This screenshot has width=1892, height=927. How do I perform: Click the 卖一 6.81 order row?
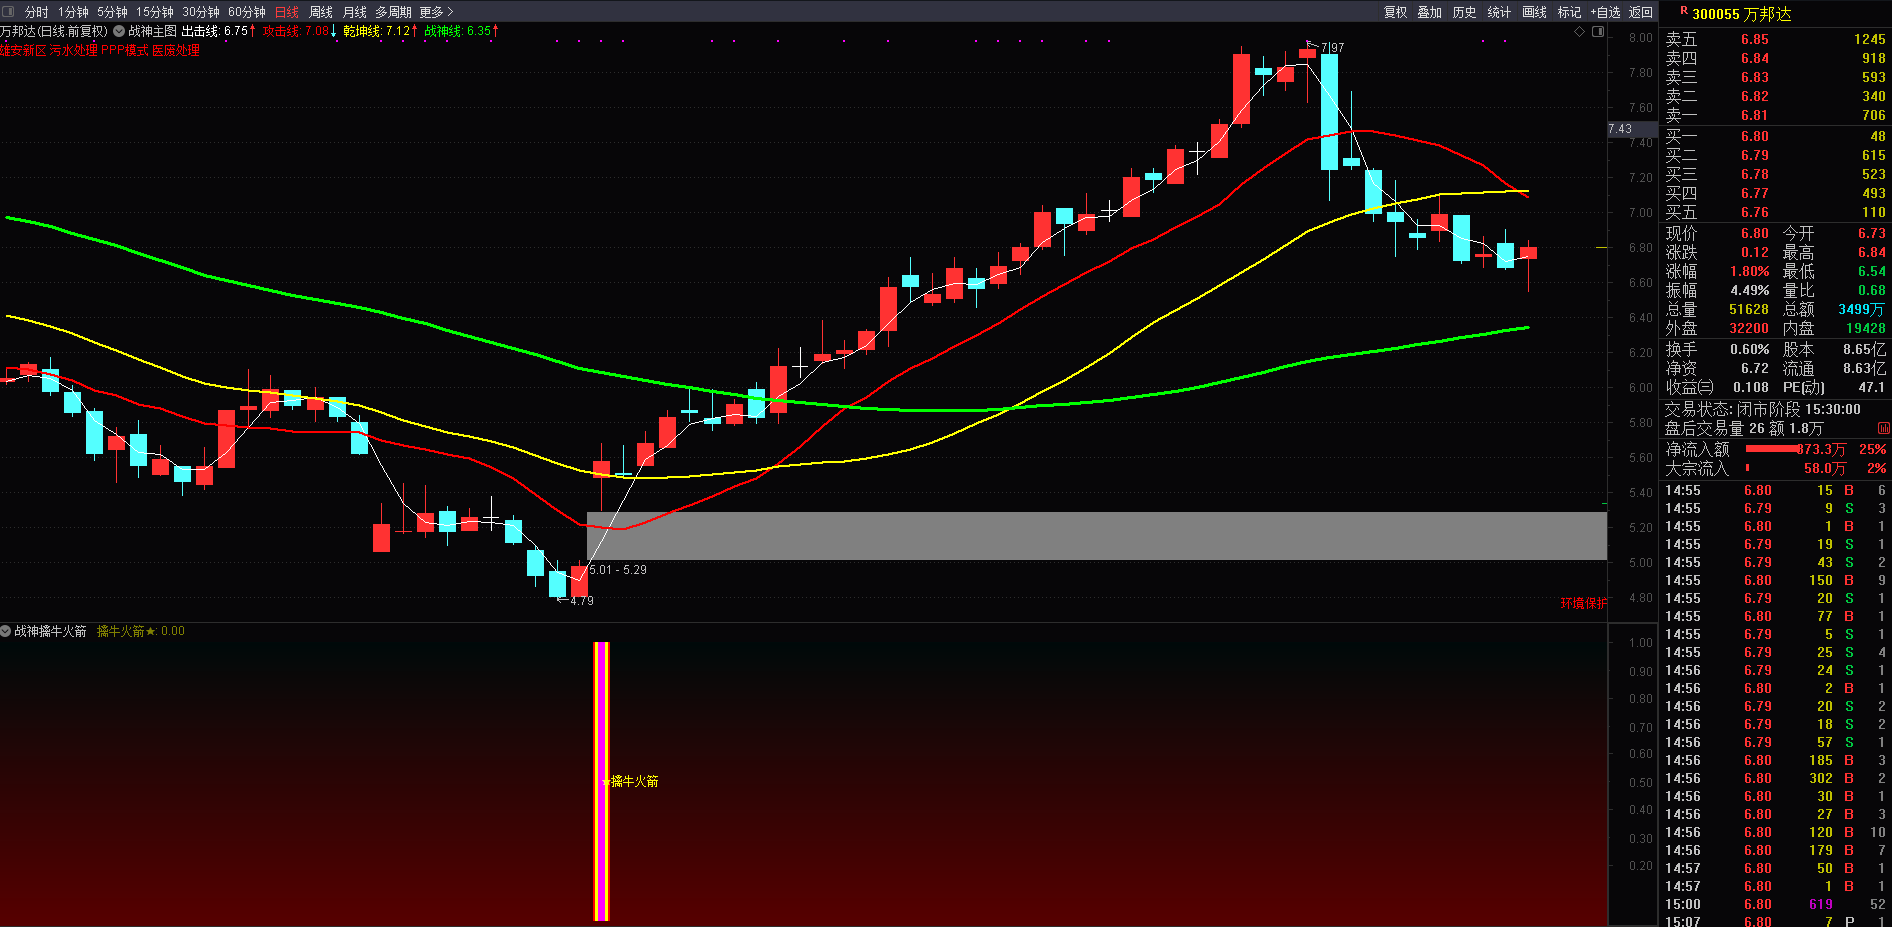1775,115
